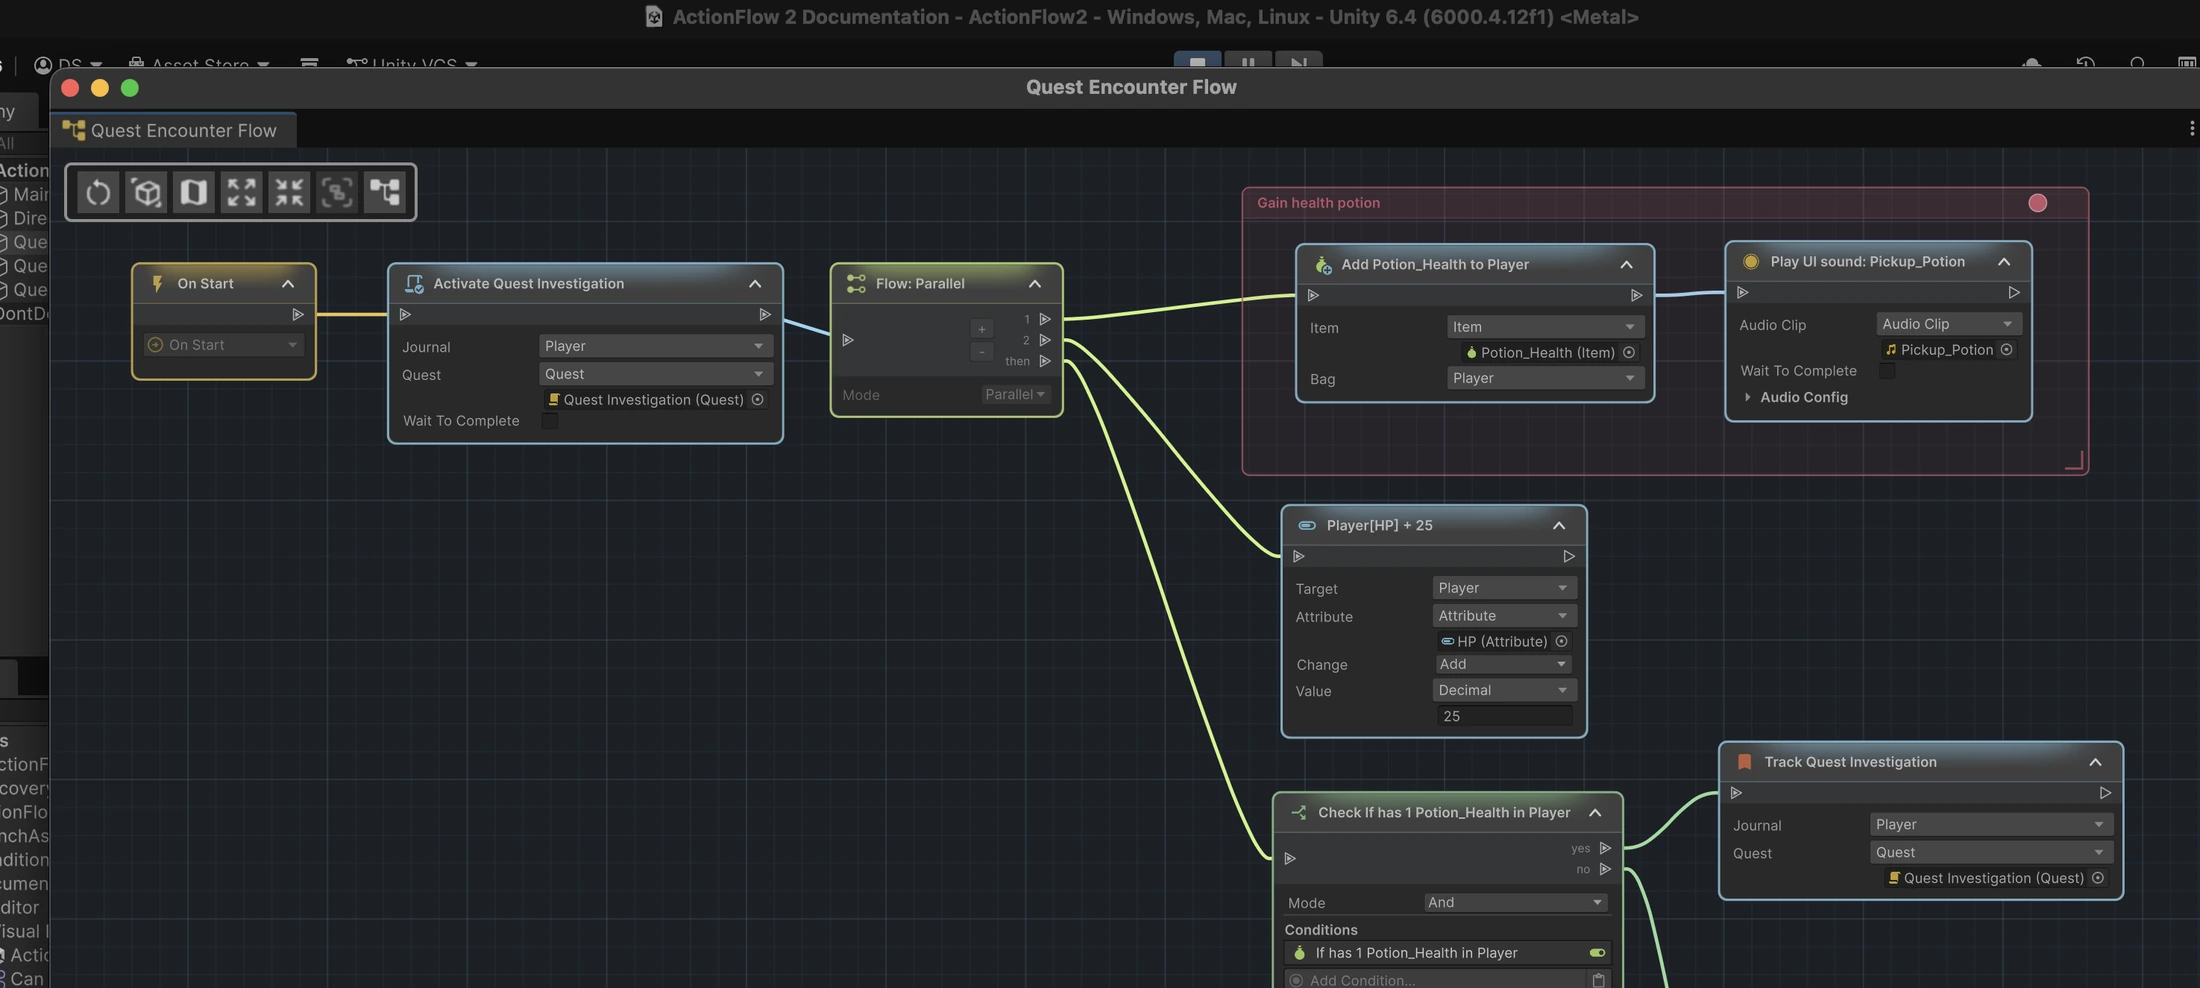This screenshot has height=988, width=2200.
Task: Click the Track Quest Investigation bookmark icon
Action: click(1744, 762)
